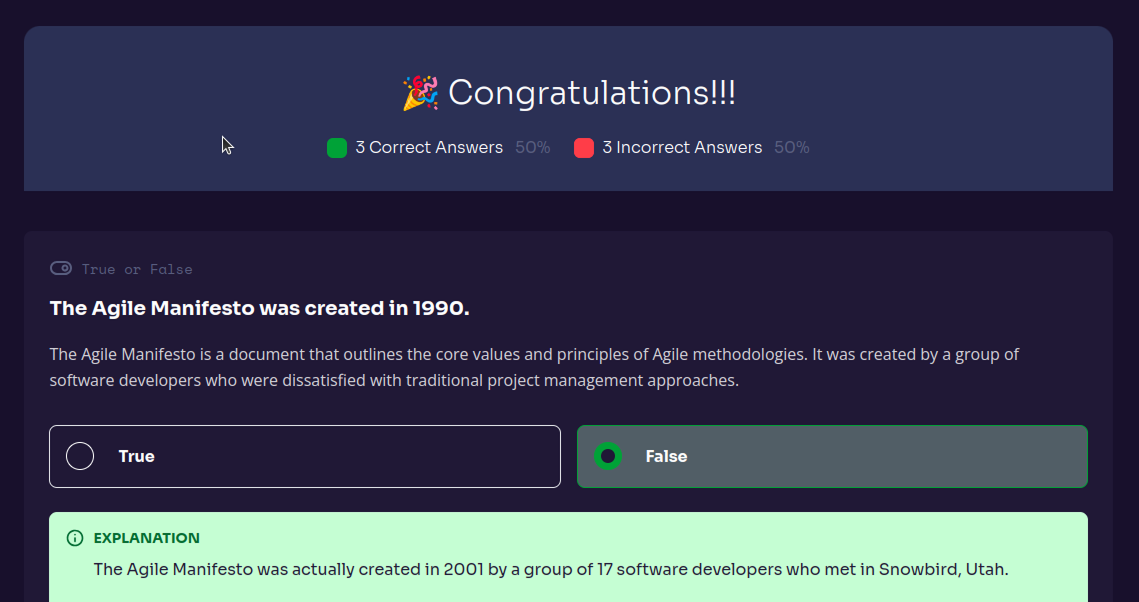
Task: Click the green EXPLANATION heading
Action: click(x=146, y=538)
